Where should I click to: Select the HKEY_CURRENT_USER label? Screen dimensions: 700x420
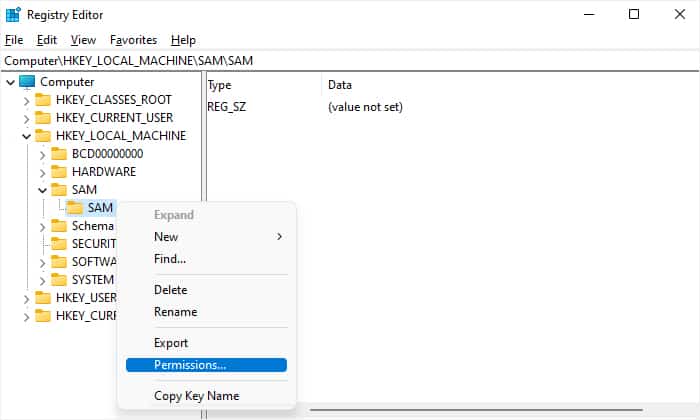point(114,118)
